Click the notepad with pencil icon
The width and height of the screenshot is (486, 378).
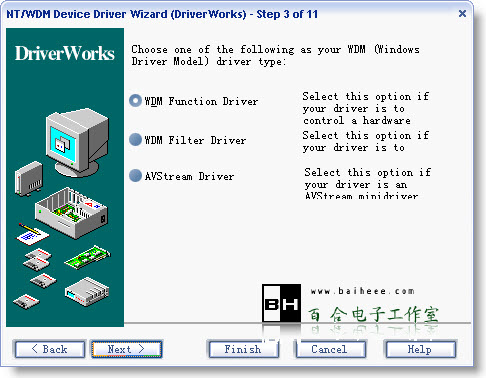pos(32,234)
